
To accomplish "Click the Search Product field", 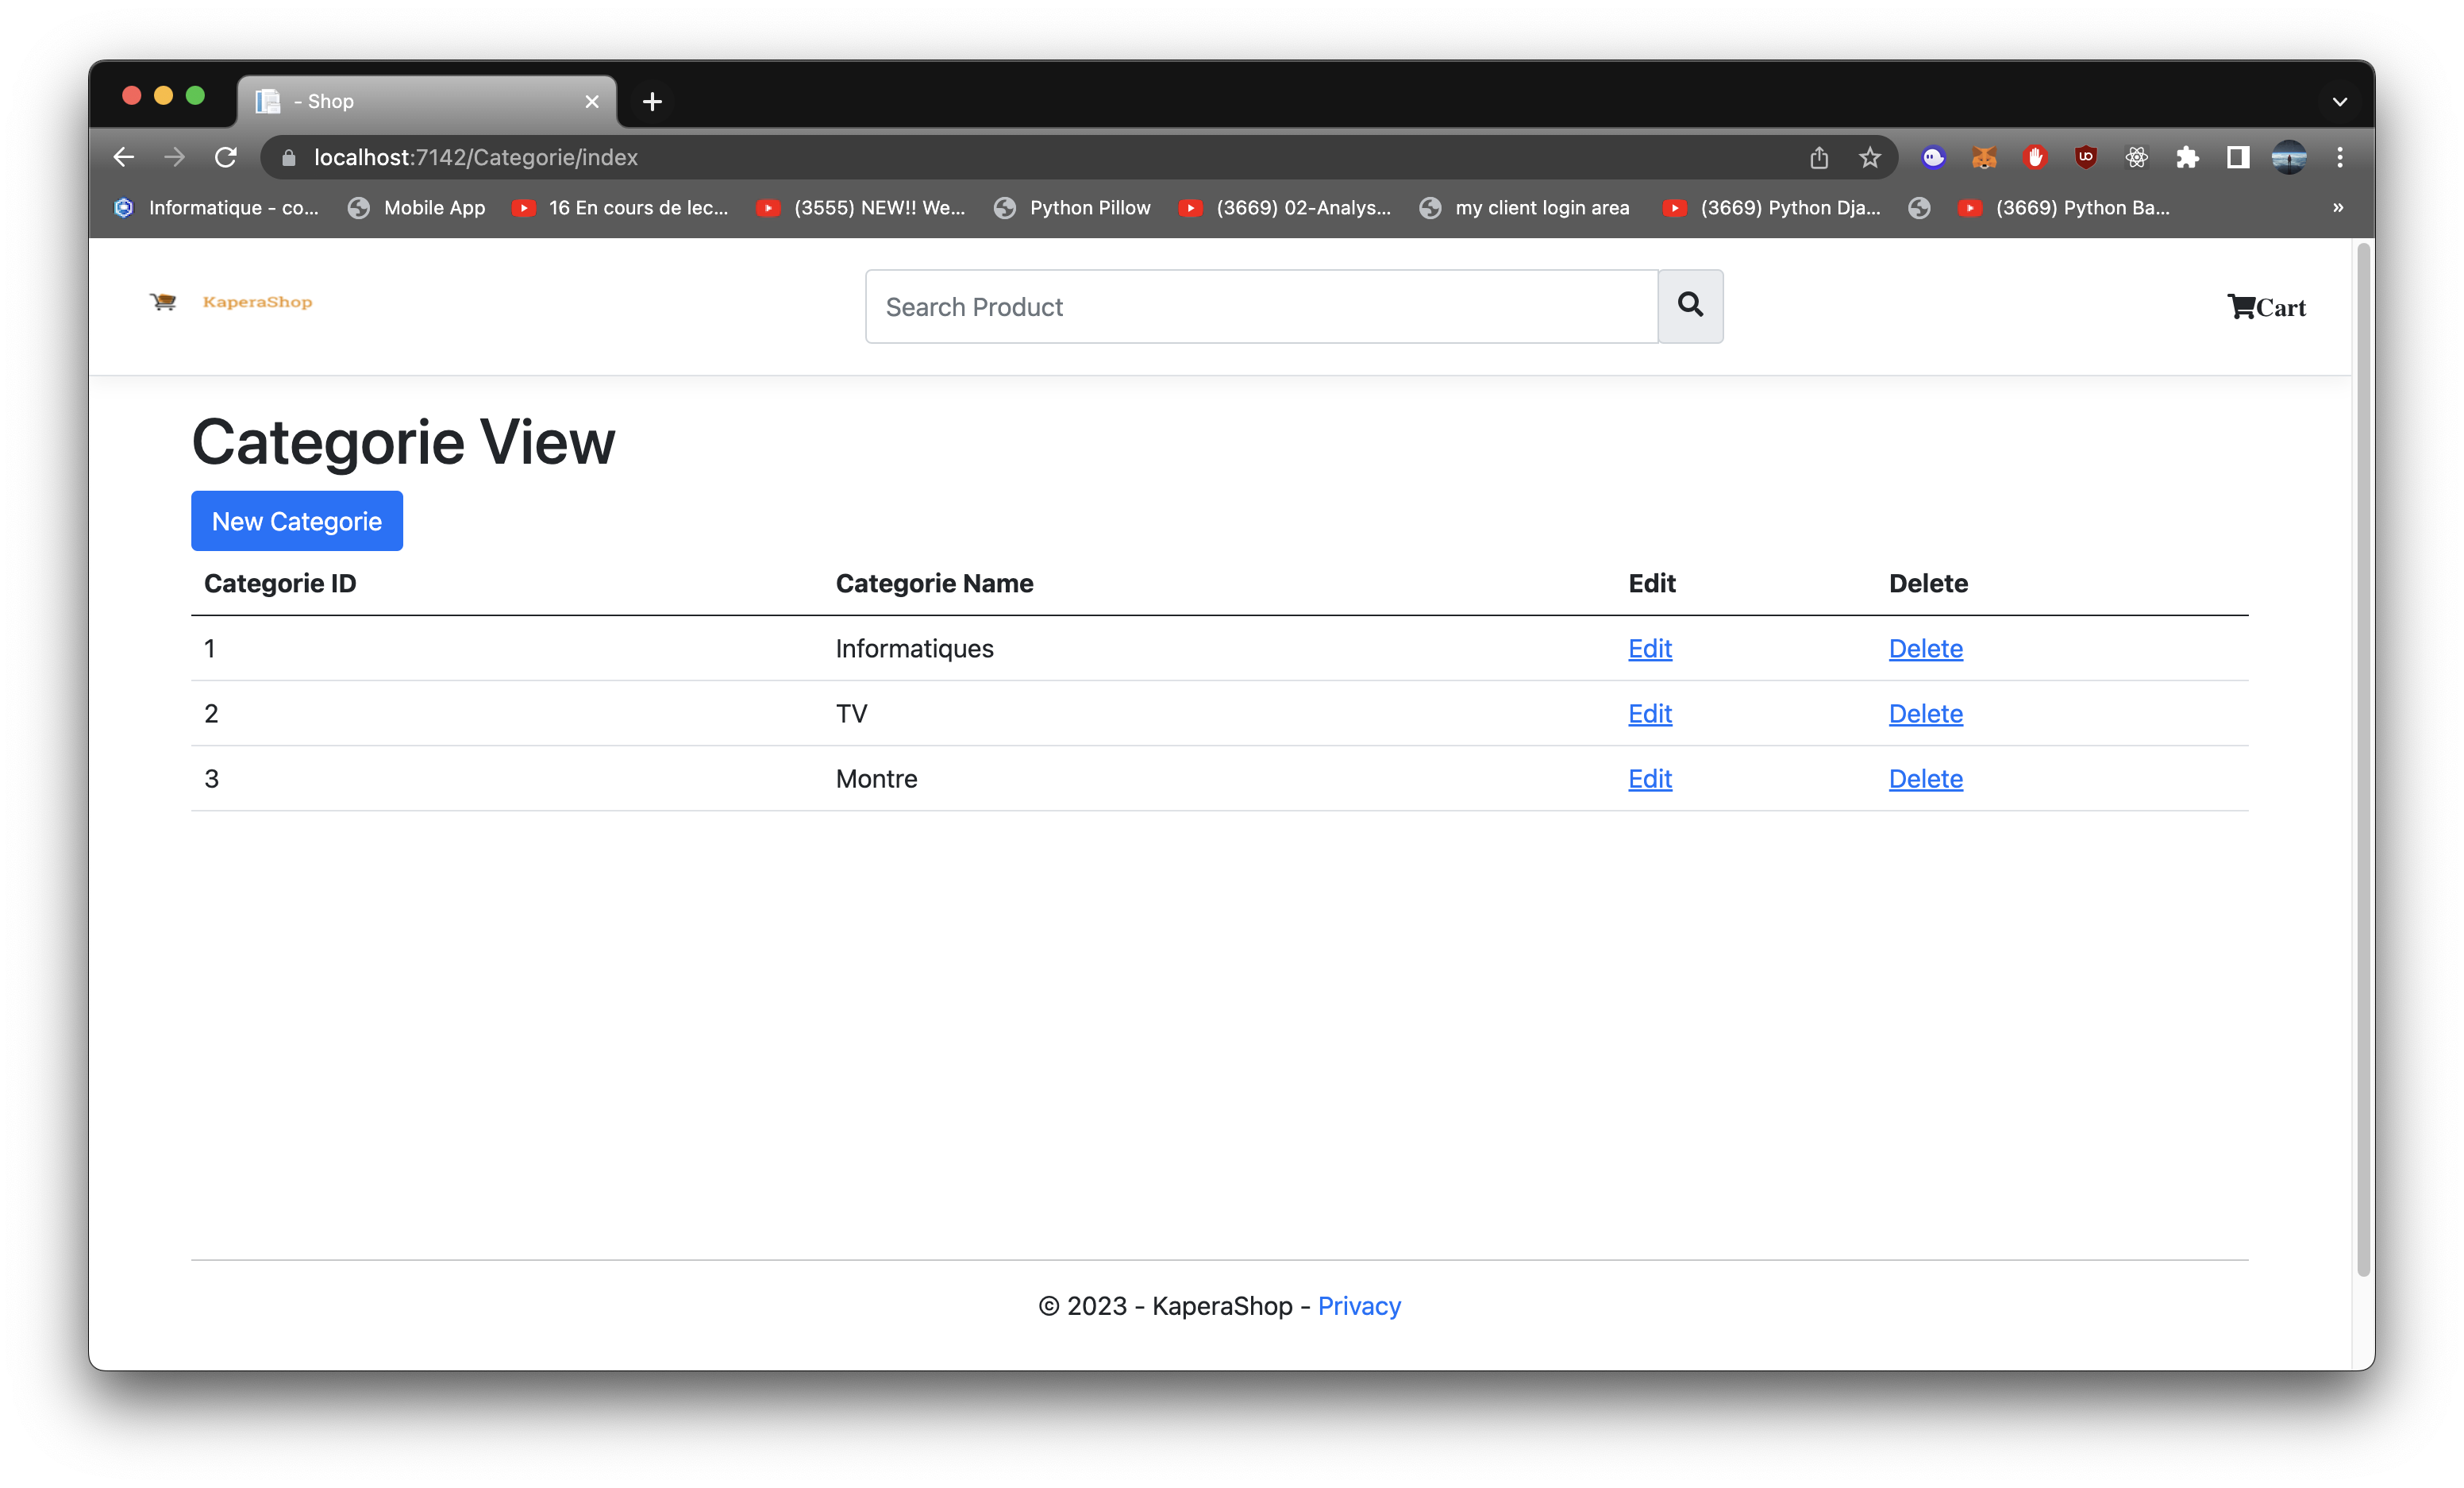I will [1260, 306].
